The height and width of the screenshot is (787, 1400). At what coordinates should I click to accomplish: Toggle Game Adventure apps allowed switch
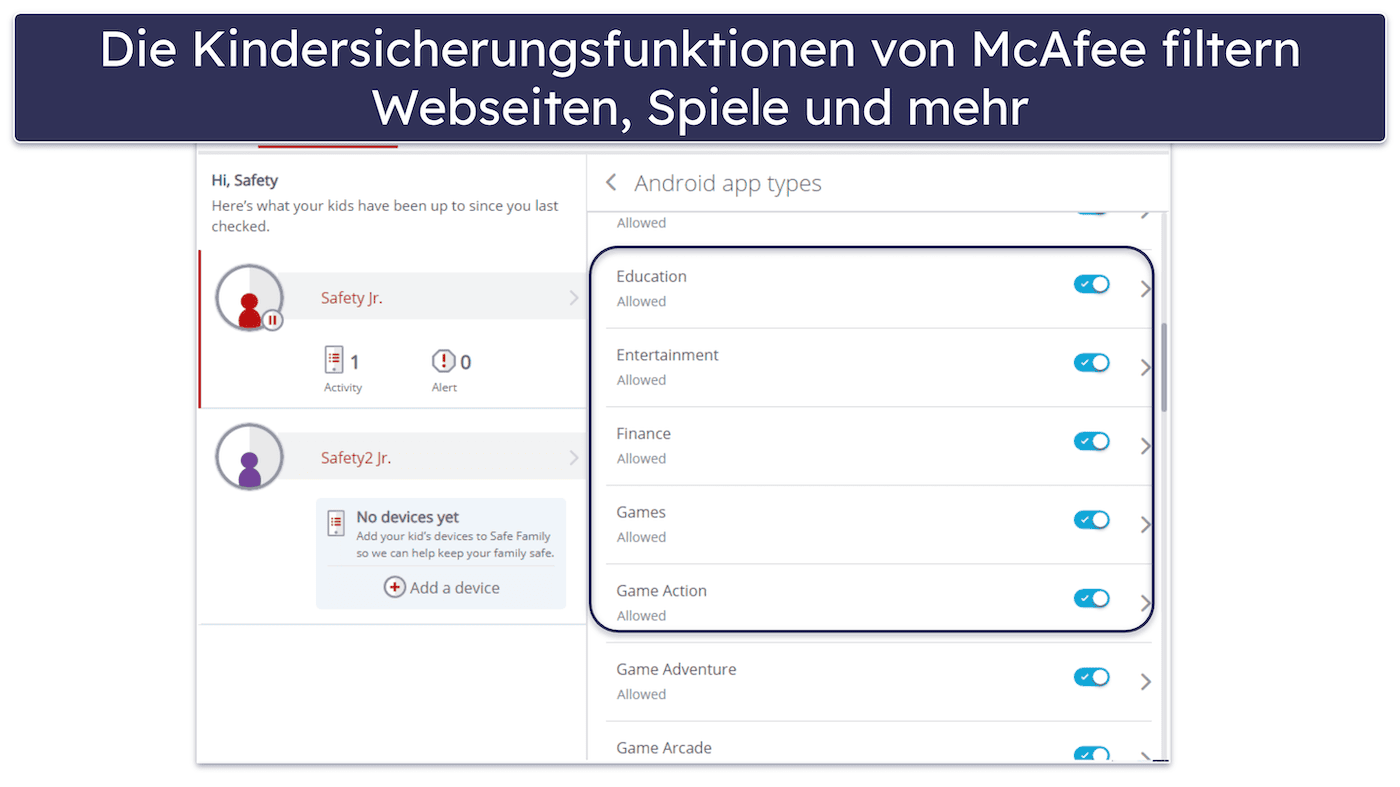pos(1092,677)
